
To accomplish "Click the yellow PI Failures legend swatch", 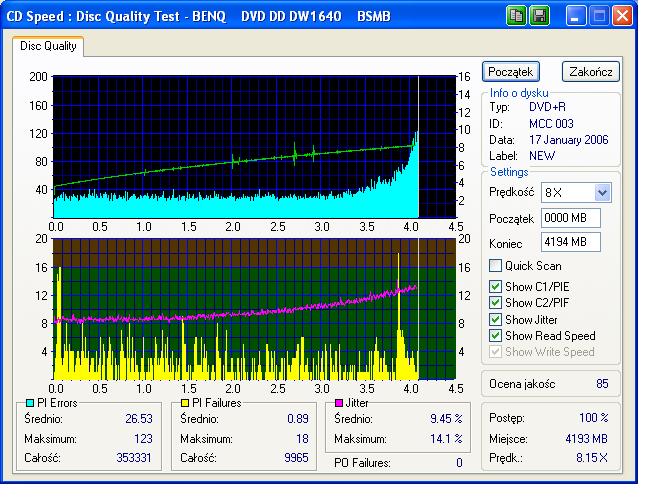I will [185, 403].
